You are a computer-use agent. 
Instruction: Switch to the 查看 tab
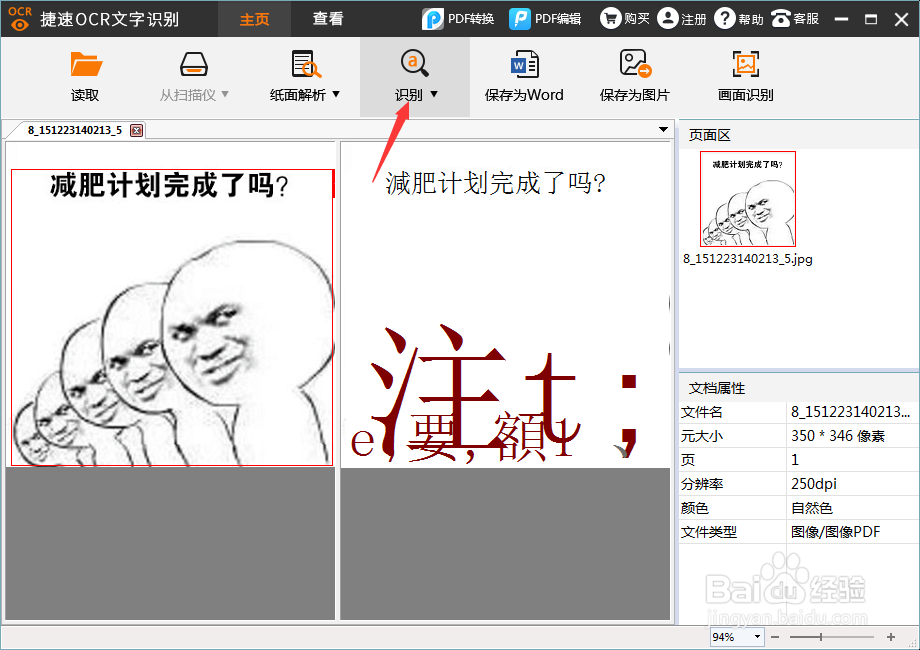coord(327,19)
